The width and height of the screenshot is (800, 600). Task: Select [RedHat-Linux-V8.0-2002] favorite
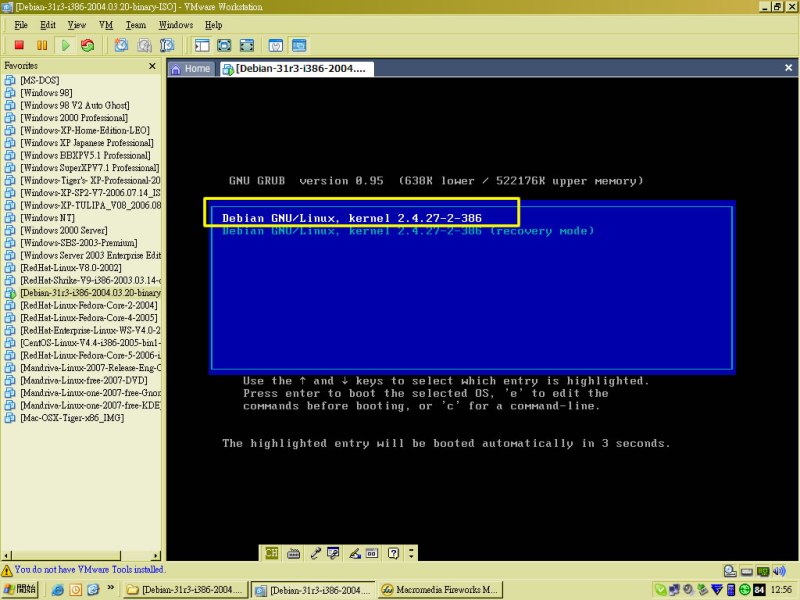click(x=70, y=268)
